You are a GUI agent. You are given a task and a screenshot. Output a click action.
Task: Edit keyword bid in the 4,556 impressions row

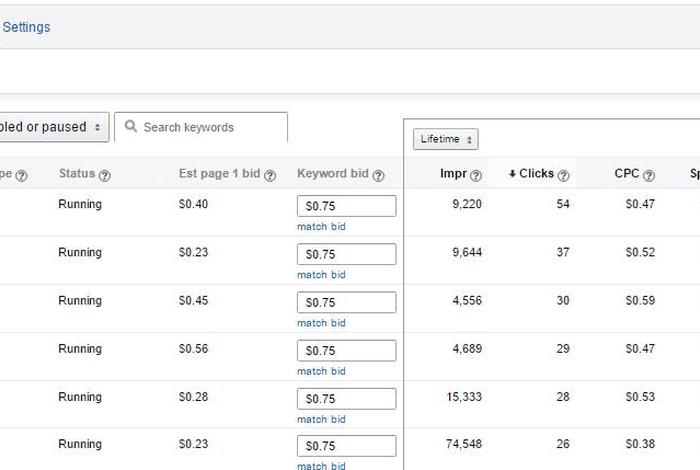point(346,302)
